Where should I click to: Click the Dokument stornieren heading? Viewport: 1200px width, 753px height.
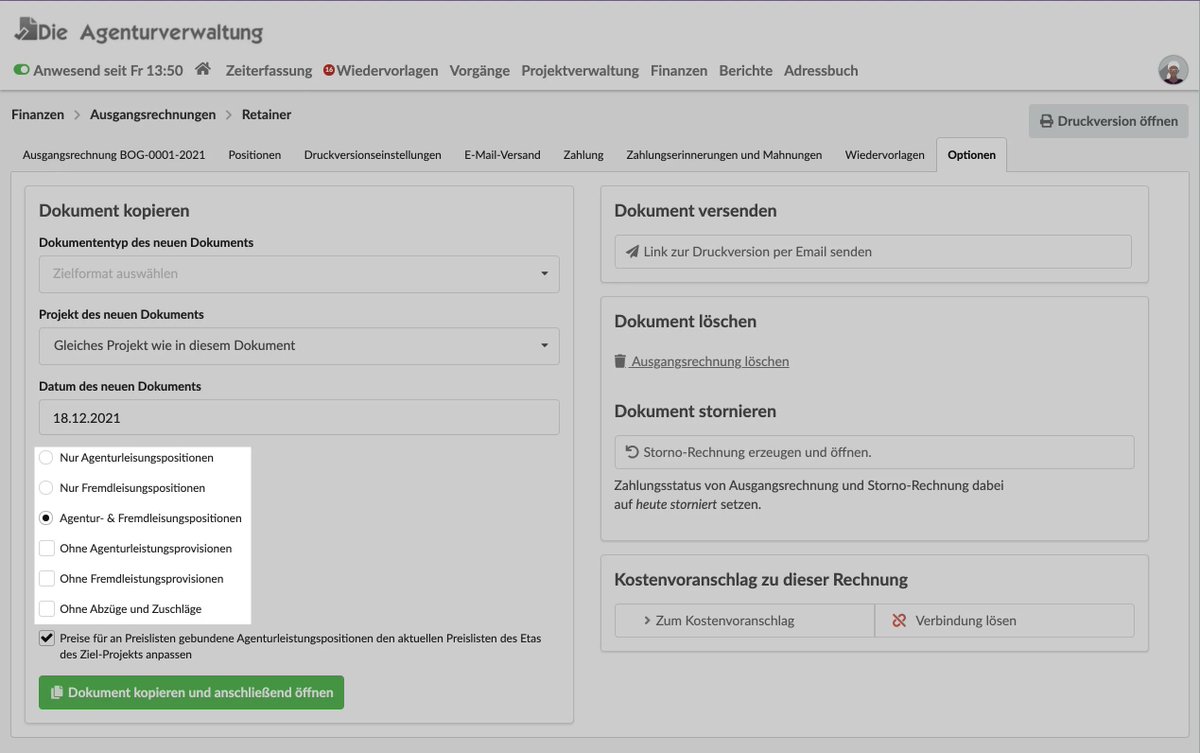click(695, 411)
